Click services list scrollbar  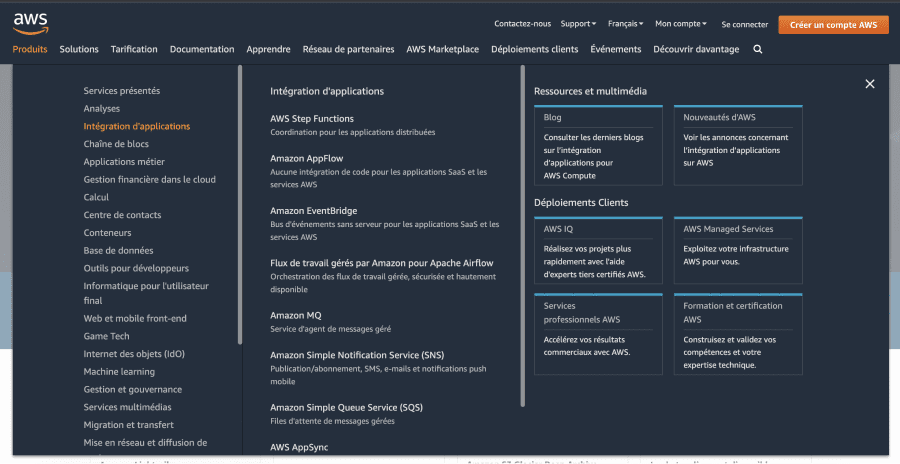coord(522,236)
